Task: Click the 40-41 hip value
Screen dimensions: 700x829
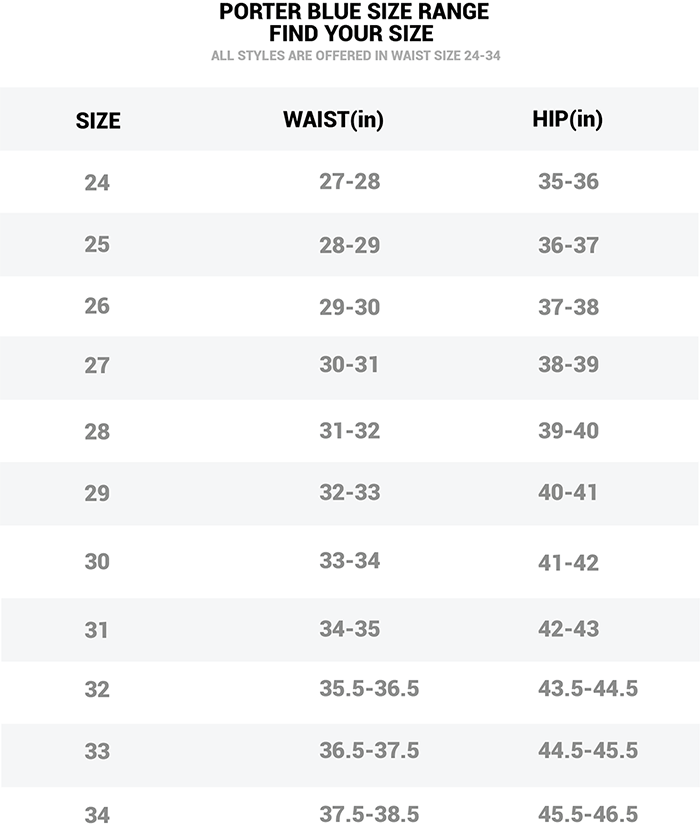Action: 569,492
